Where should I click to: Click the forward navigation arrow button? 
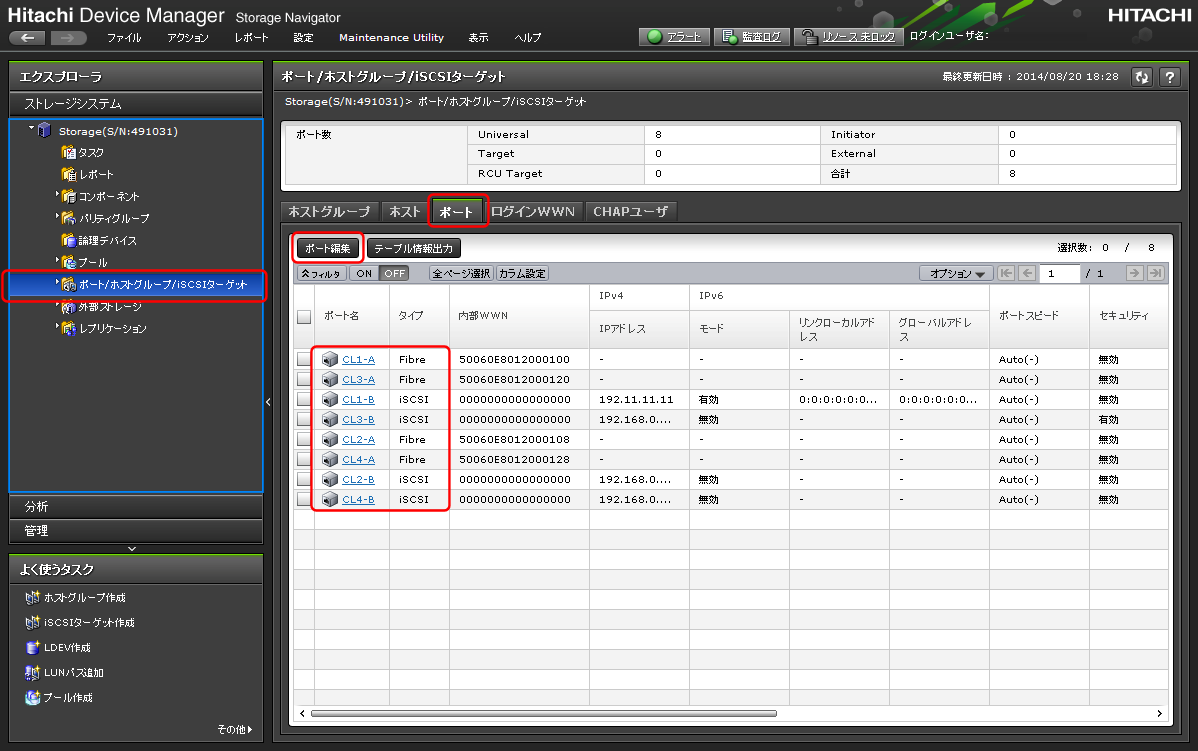pos(68,37)
